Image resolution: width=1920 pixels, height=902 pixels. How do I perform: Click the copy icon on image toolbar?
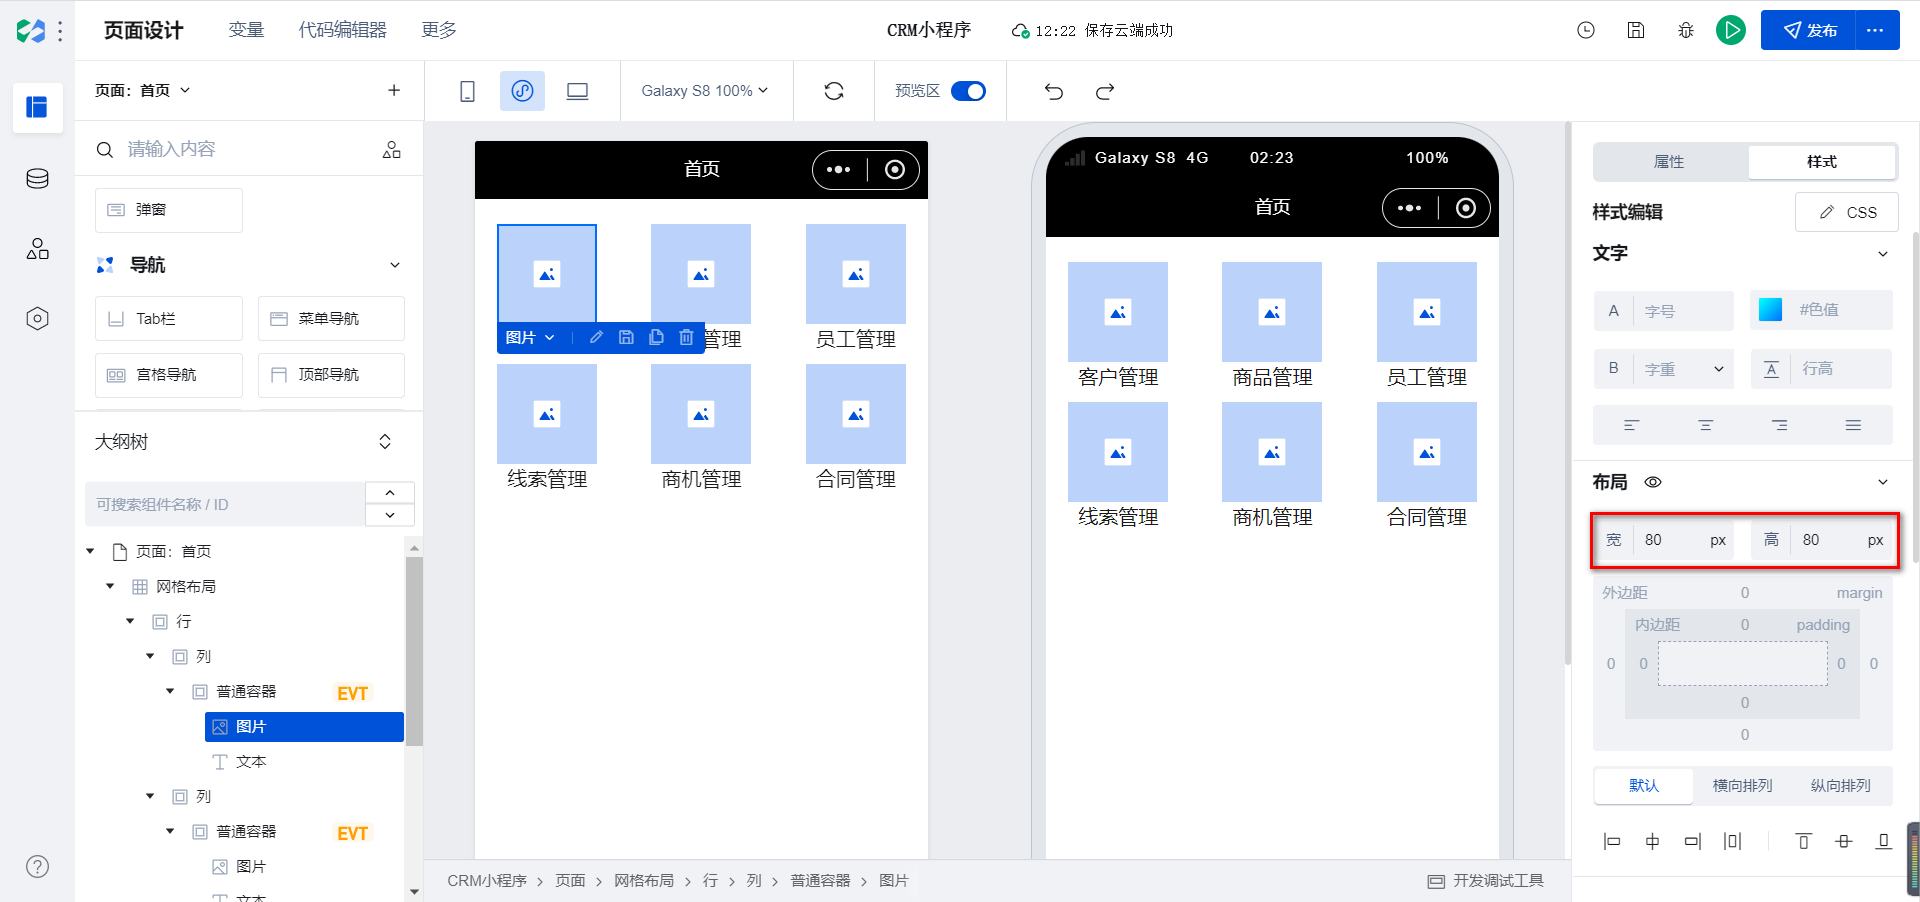coord(656,337)
